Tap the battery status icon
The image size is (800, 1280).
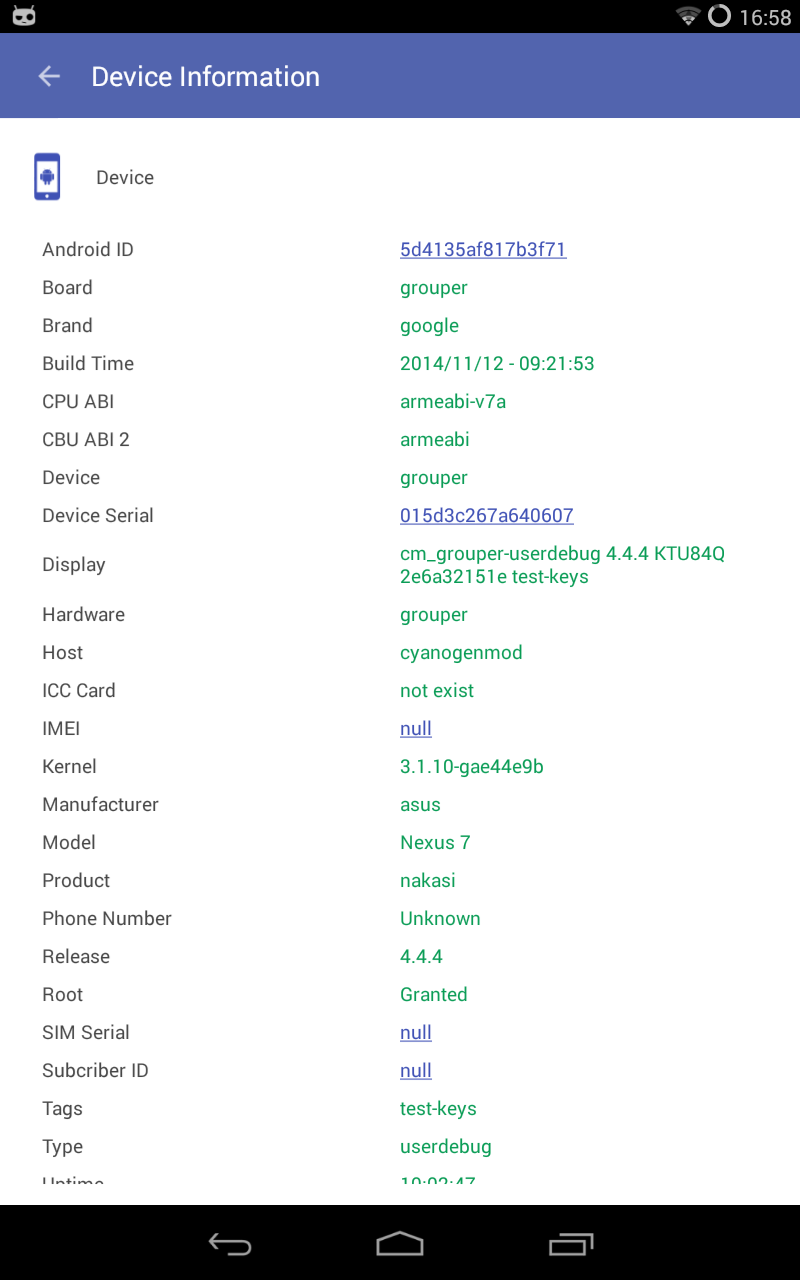[x=718, y=15]
